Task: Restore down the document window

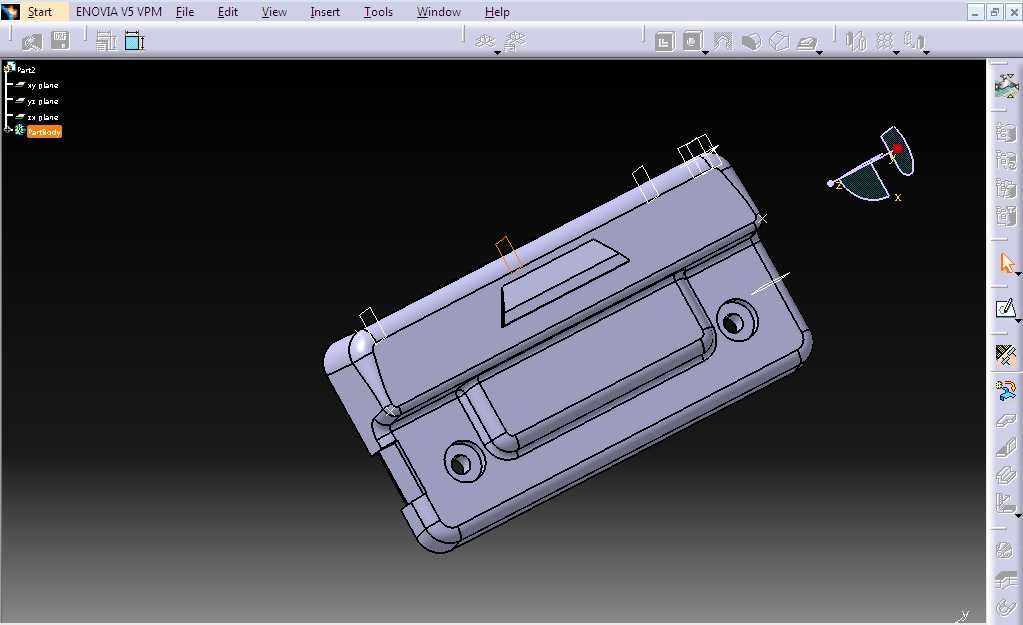Action: pyautogui.click(x=995, y=12)
